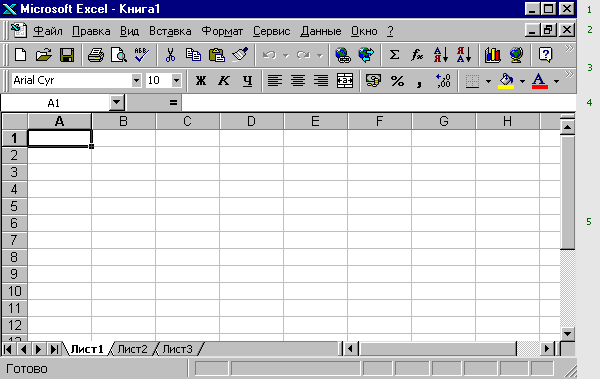Open the Вид menu
Screen dimensions: 600x379
click(x=129, y=31)
